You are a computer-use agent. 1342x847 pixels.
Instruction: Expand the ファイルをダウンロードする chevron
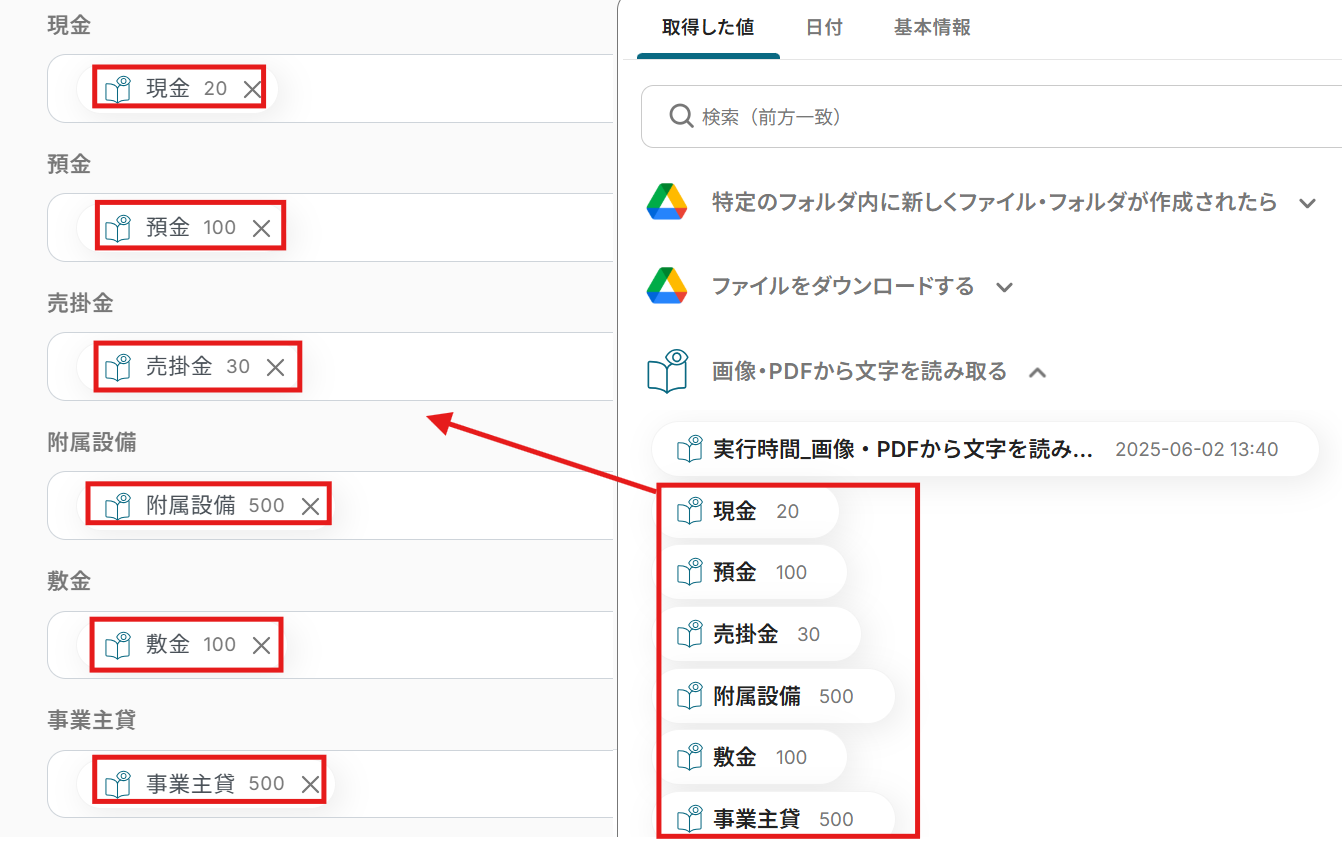[1005, 288]
